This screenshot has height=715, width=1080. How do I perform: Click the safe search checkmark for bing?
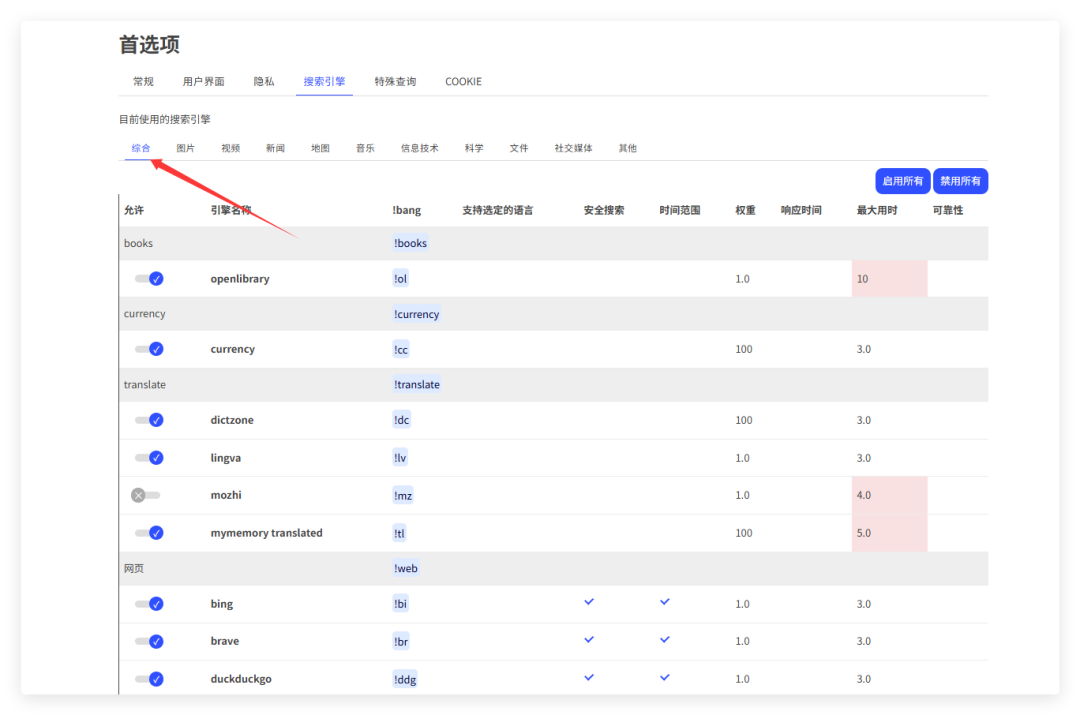[x=588, y=603]
